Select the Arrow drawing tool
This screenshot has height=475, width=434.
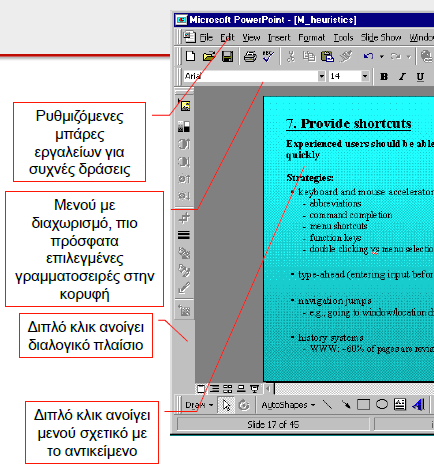pos(346,405)
